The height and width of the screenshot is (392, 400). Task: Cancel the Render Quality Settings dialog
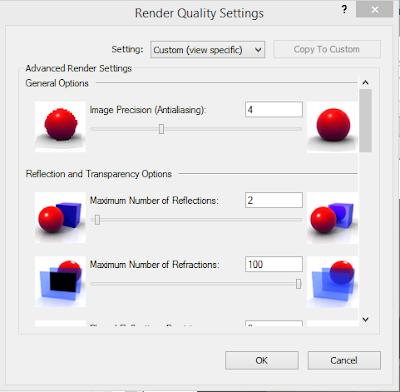(x=344, y=360)
